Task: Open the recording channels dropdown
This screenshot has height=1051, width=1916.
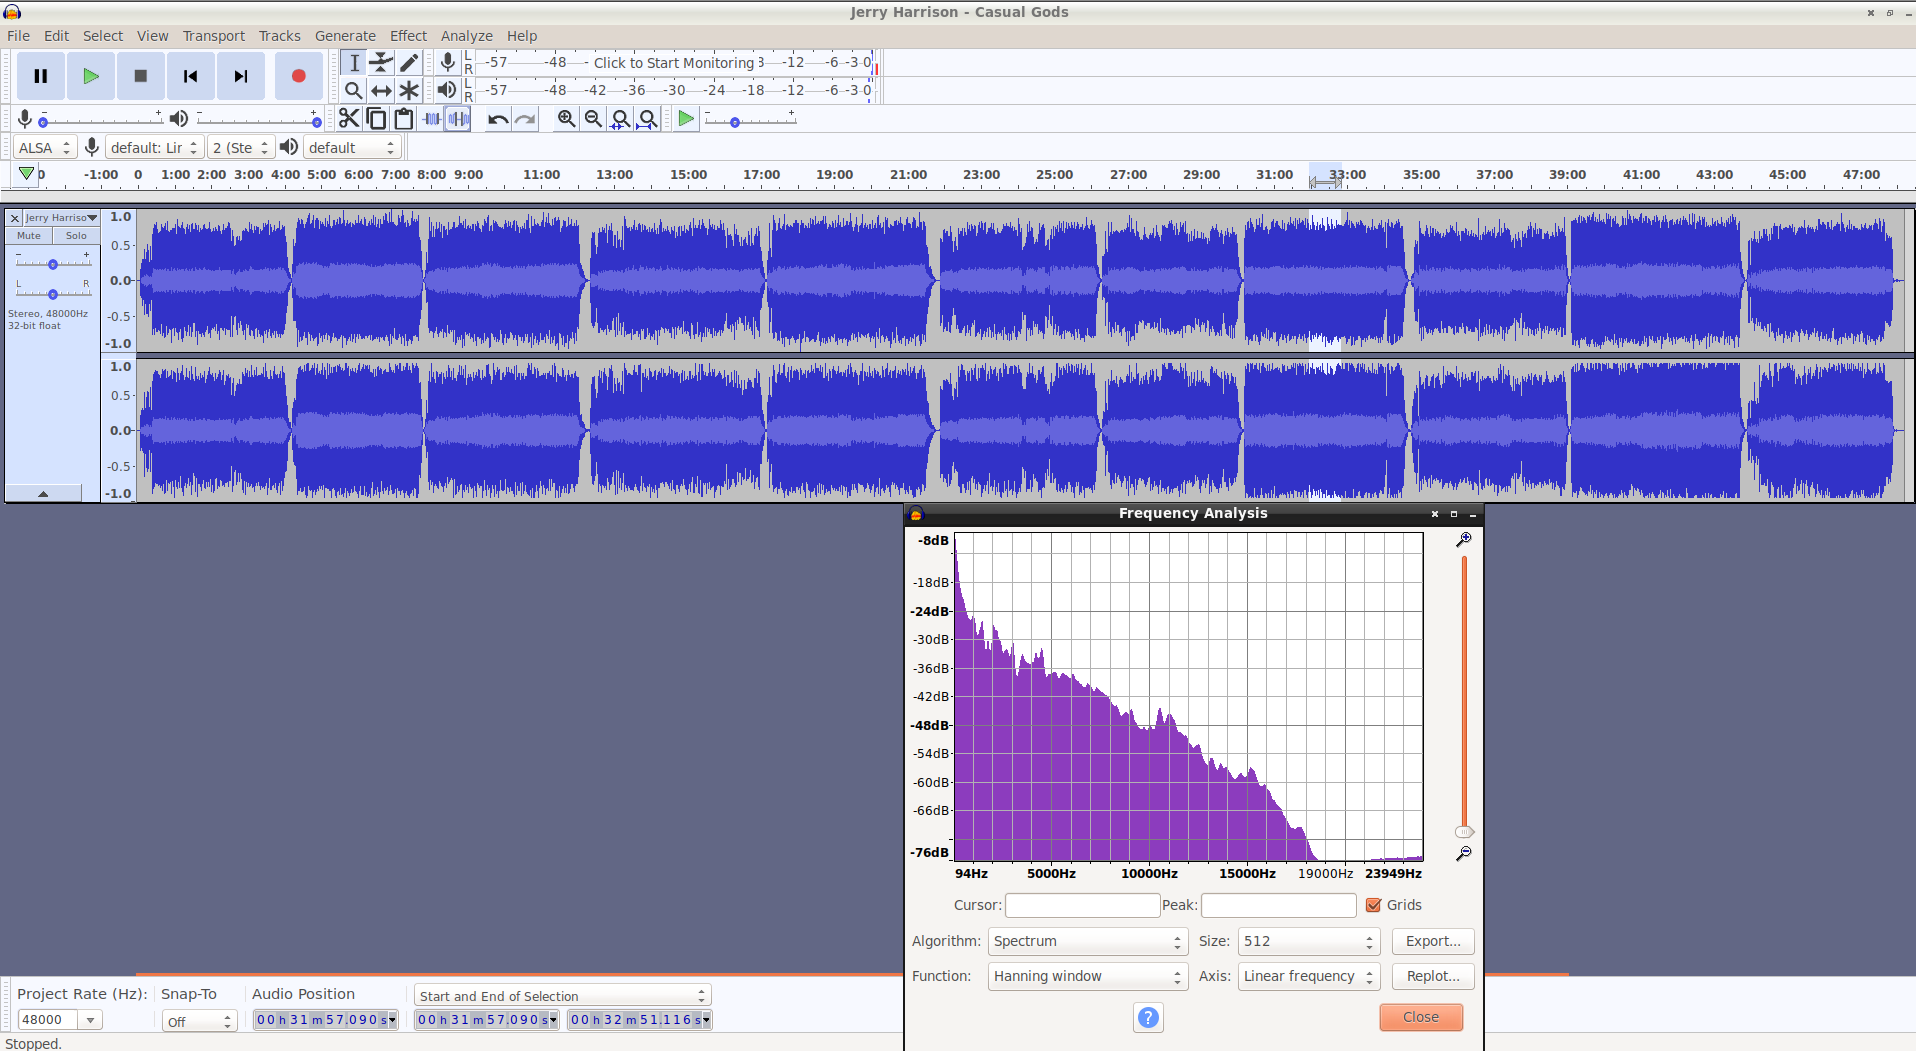Action: click(241, 148)
